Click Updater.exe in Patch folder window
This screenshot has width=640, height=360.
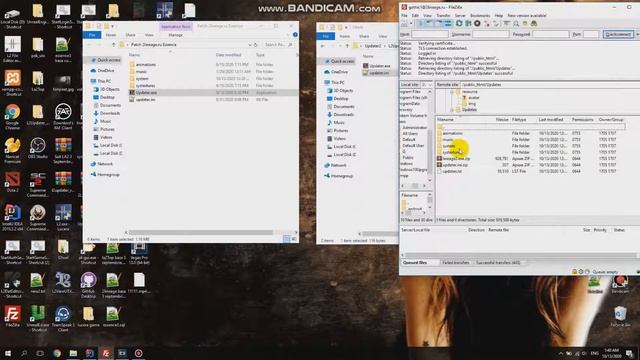click(x=146, y=93)
